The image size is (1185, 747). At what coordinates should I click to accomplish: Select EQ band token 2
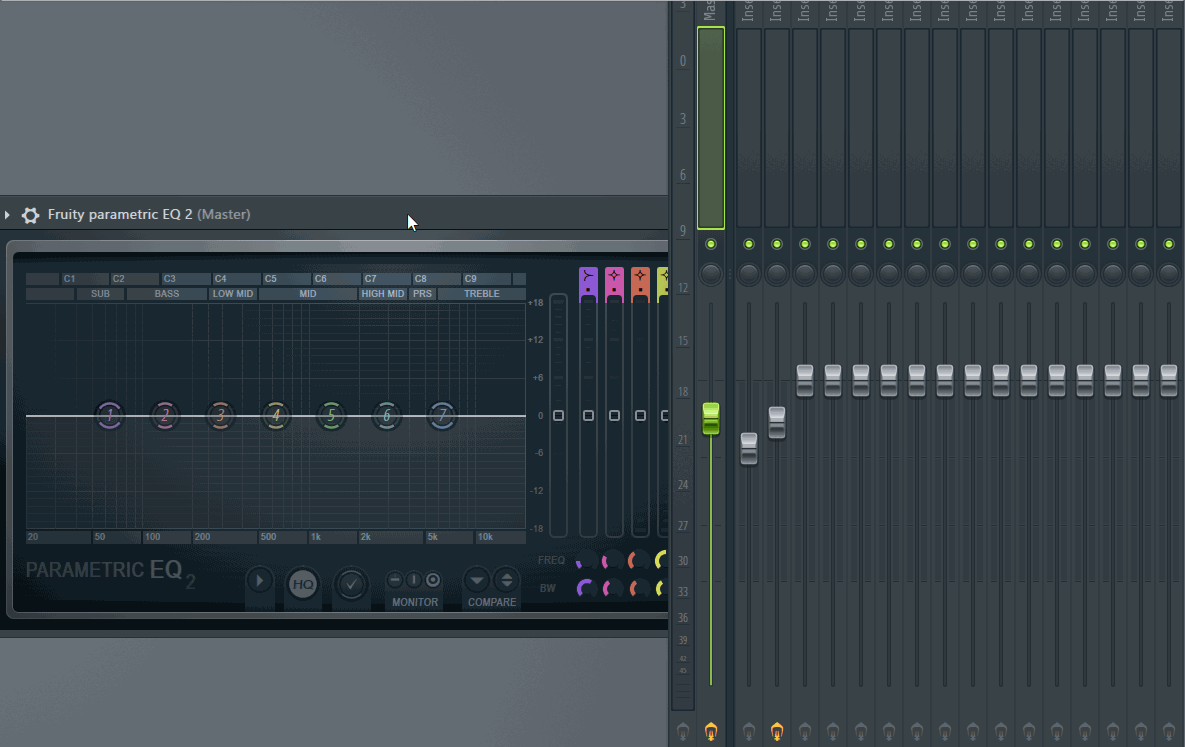[x=165, y=415]
